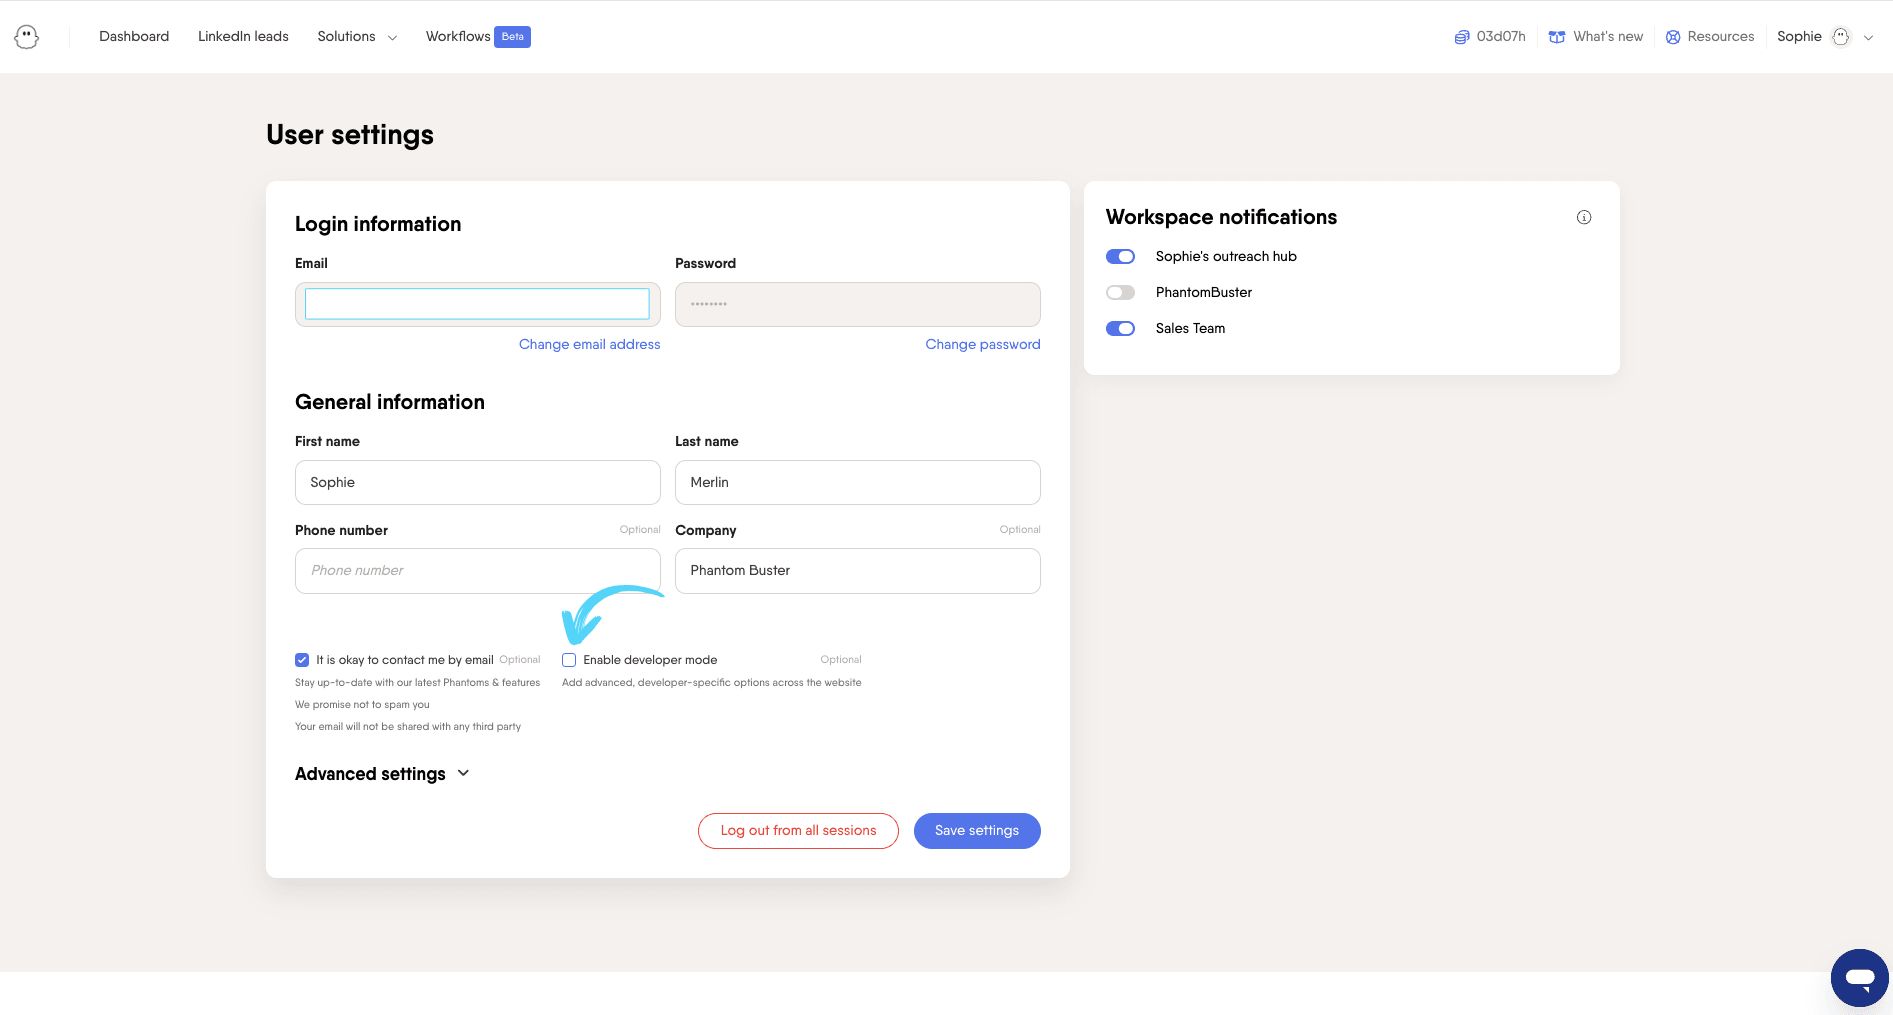
Task: Click the PhantomBuster ghost logo
Action: pos(27,37)
